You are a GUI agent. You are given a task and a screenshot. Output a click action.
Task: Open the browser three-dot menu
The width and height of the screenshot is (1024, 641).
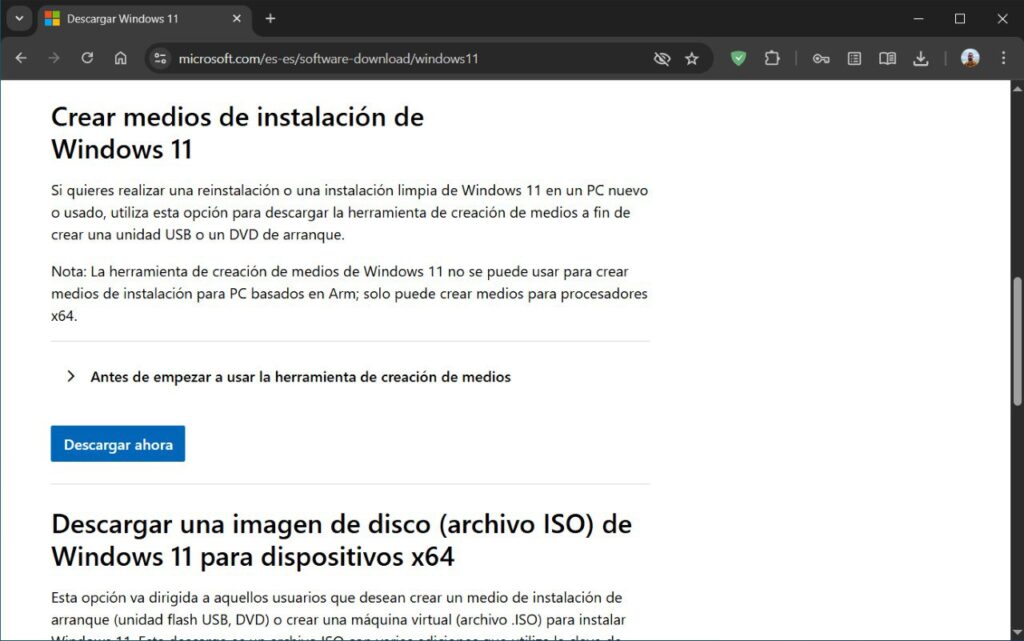click(x=1004, y=58)
